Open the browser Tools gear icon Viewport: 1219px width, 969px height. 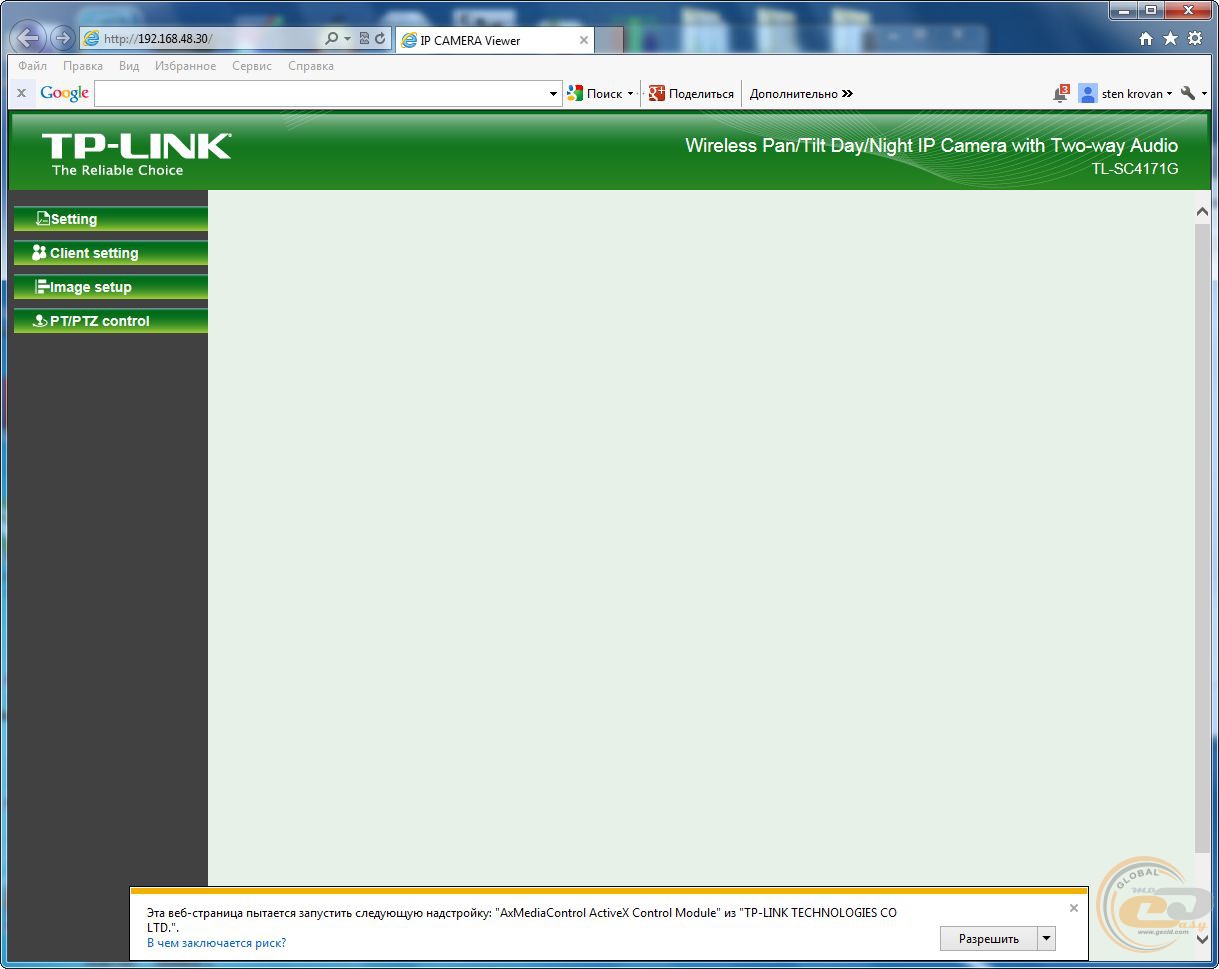(x=1195, y=39)
